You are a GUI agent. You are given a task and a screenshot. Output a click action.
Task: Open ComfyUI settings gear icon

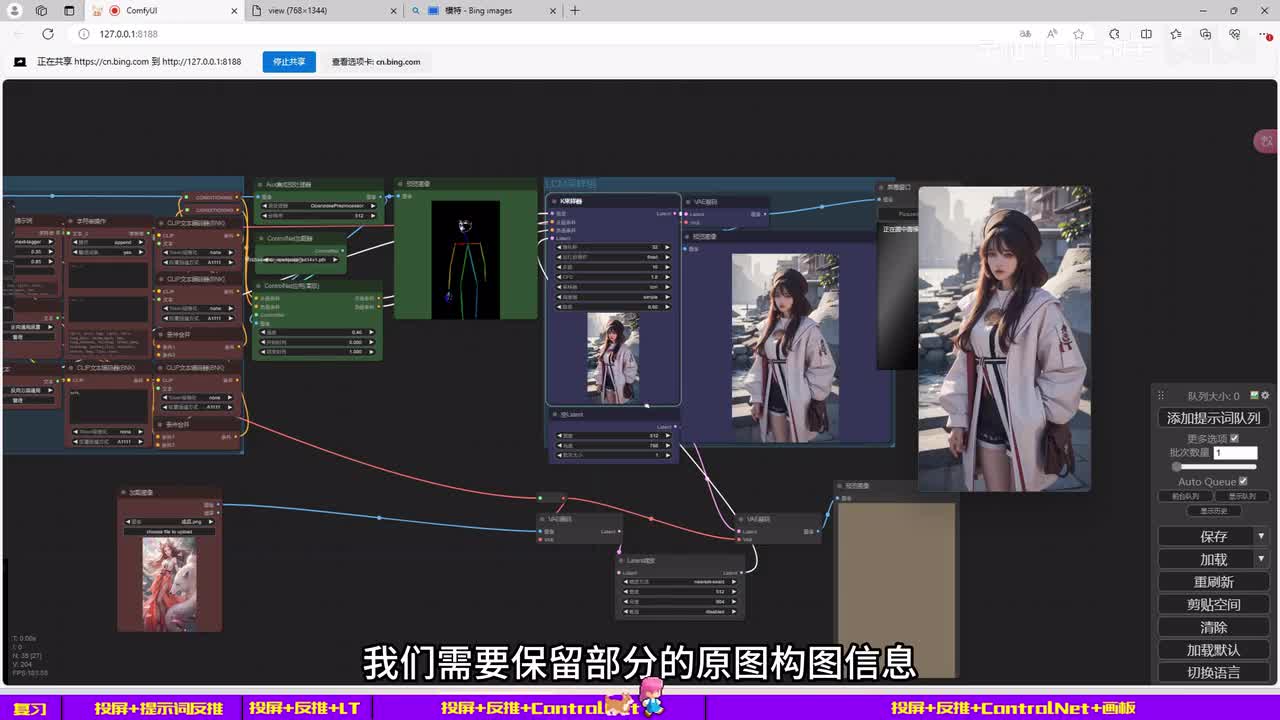(x=1265, y=396)
